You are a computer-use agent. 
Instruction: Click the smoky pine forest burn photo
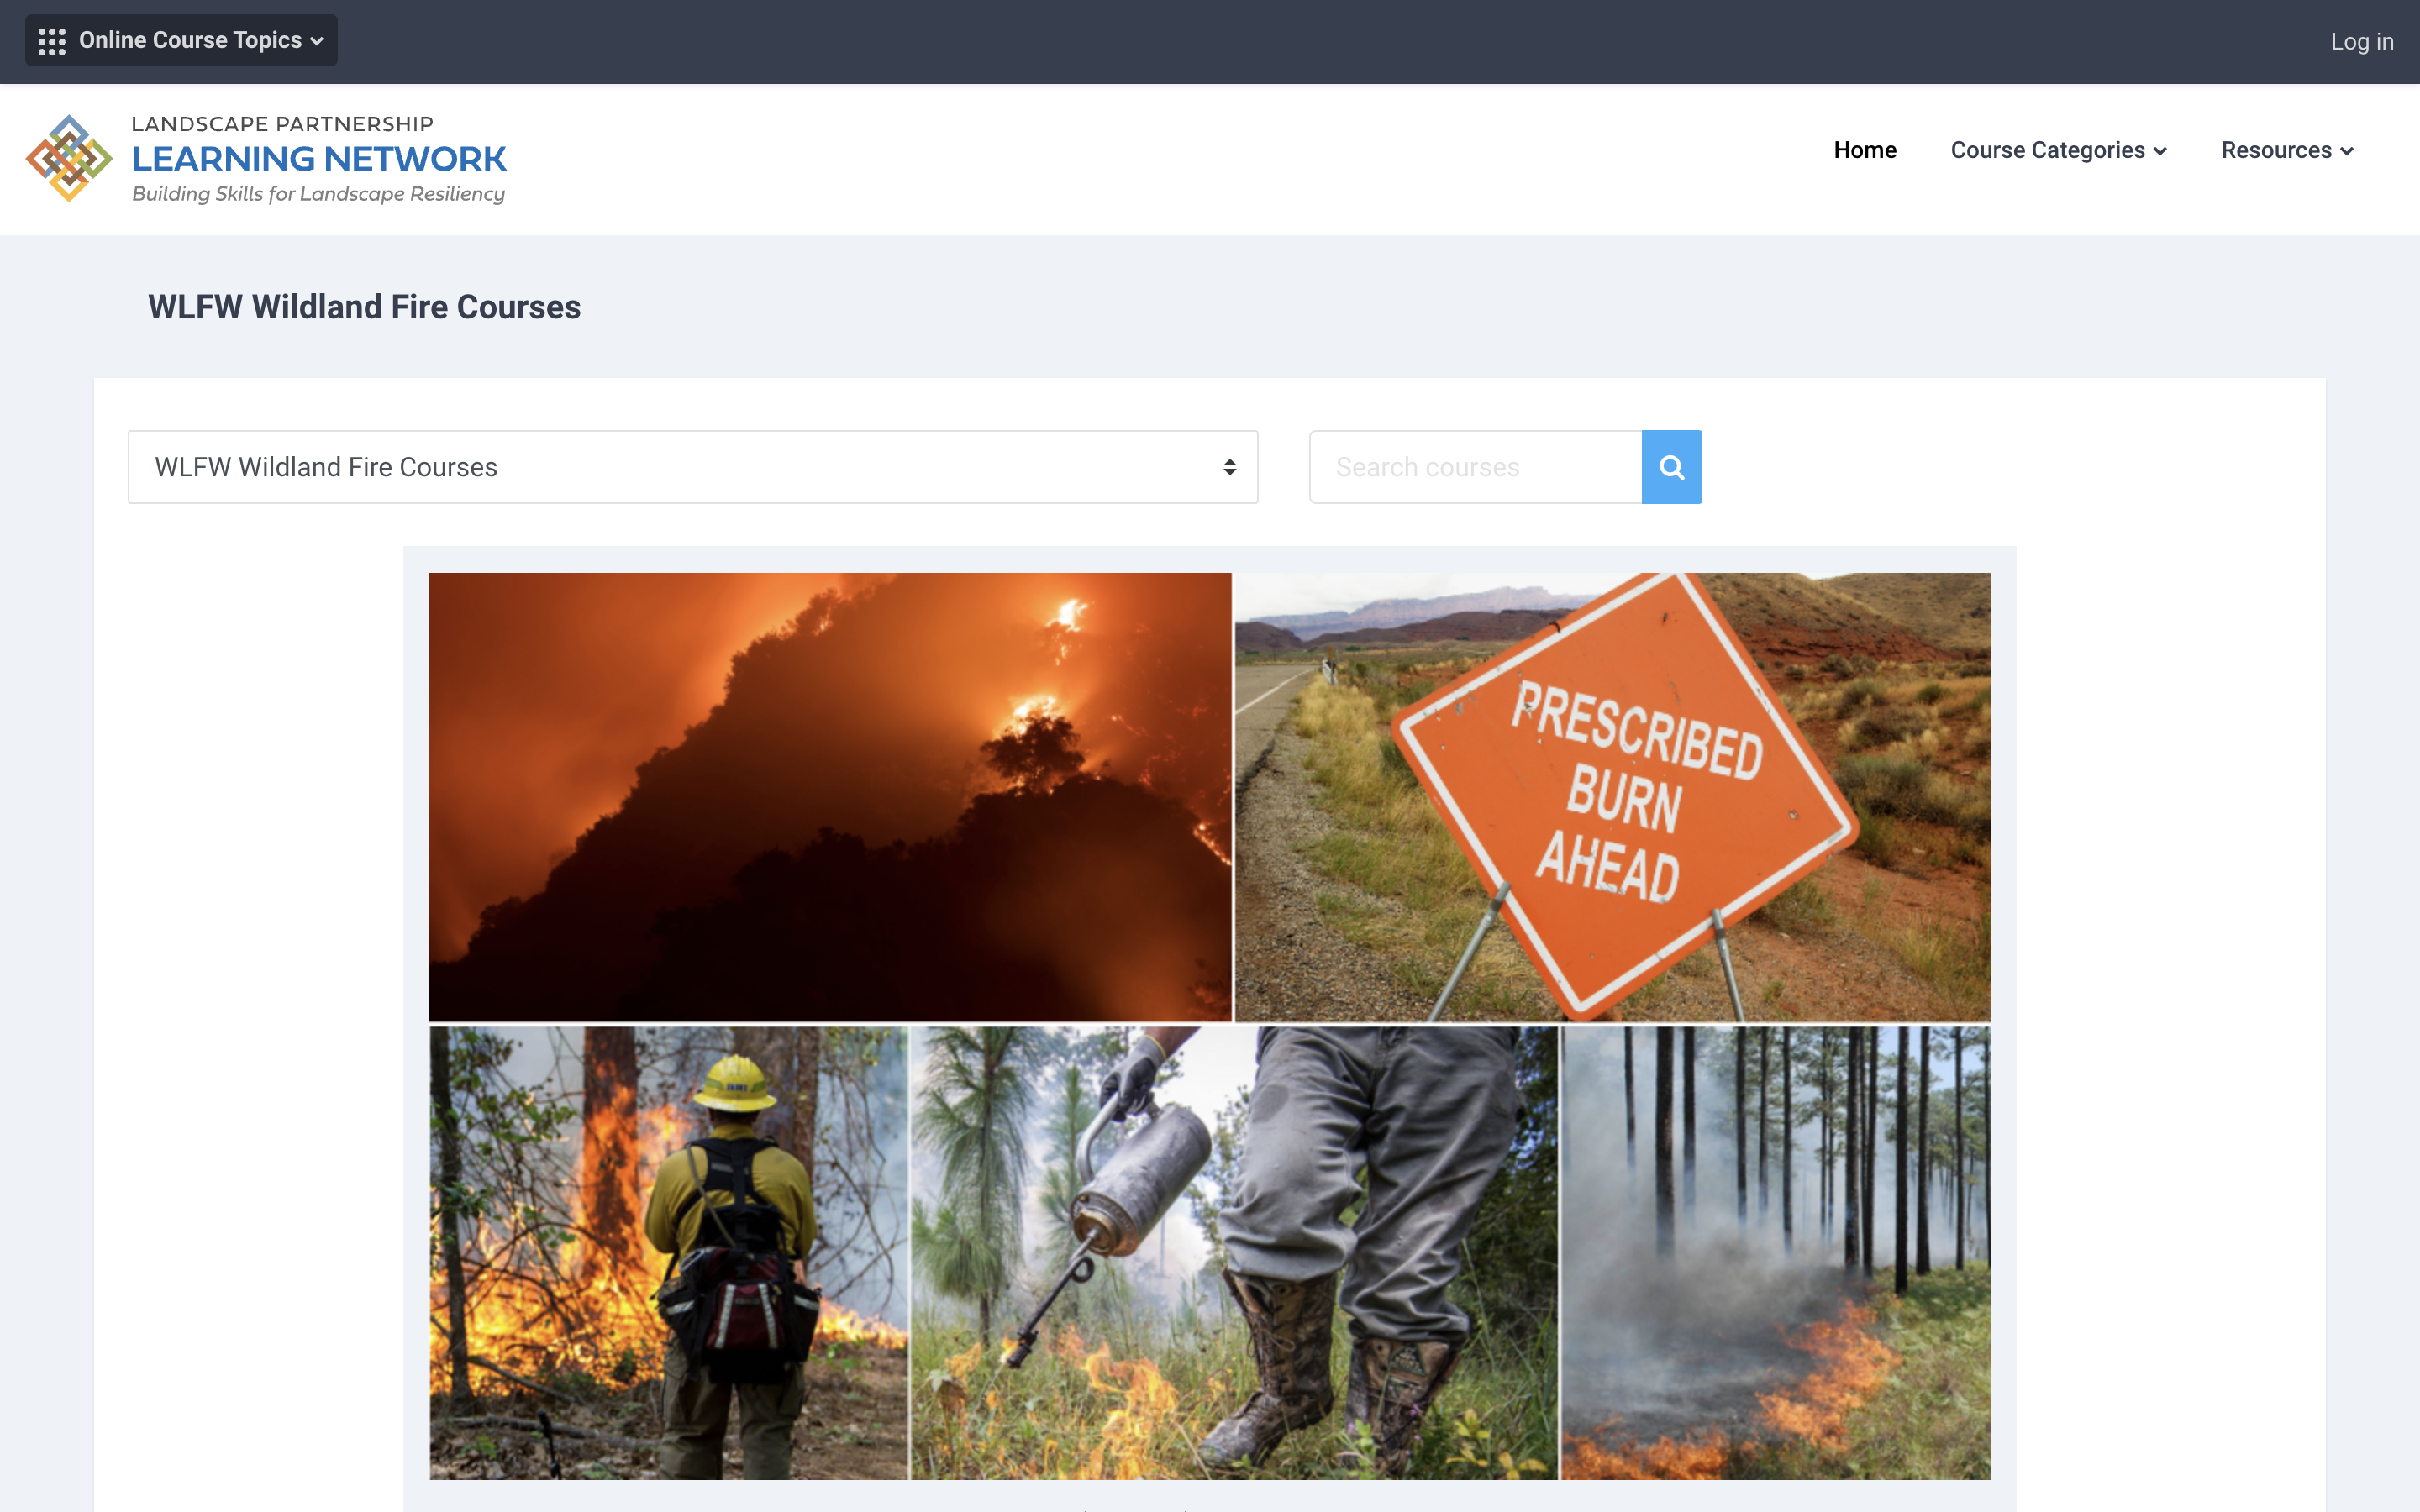click(1775, 1250)
